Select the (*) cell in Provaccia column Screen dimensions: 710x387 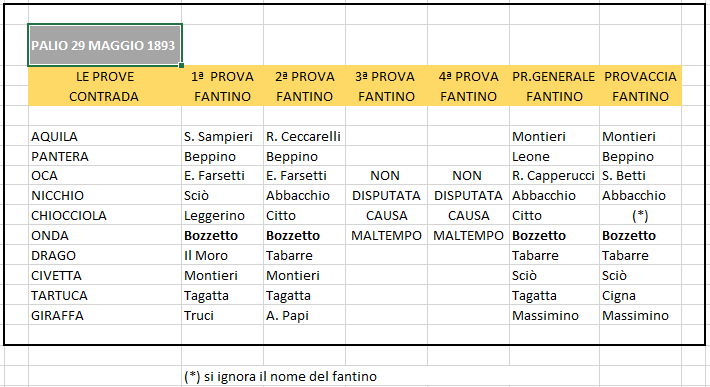pos(640,215)
